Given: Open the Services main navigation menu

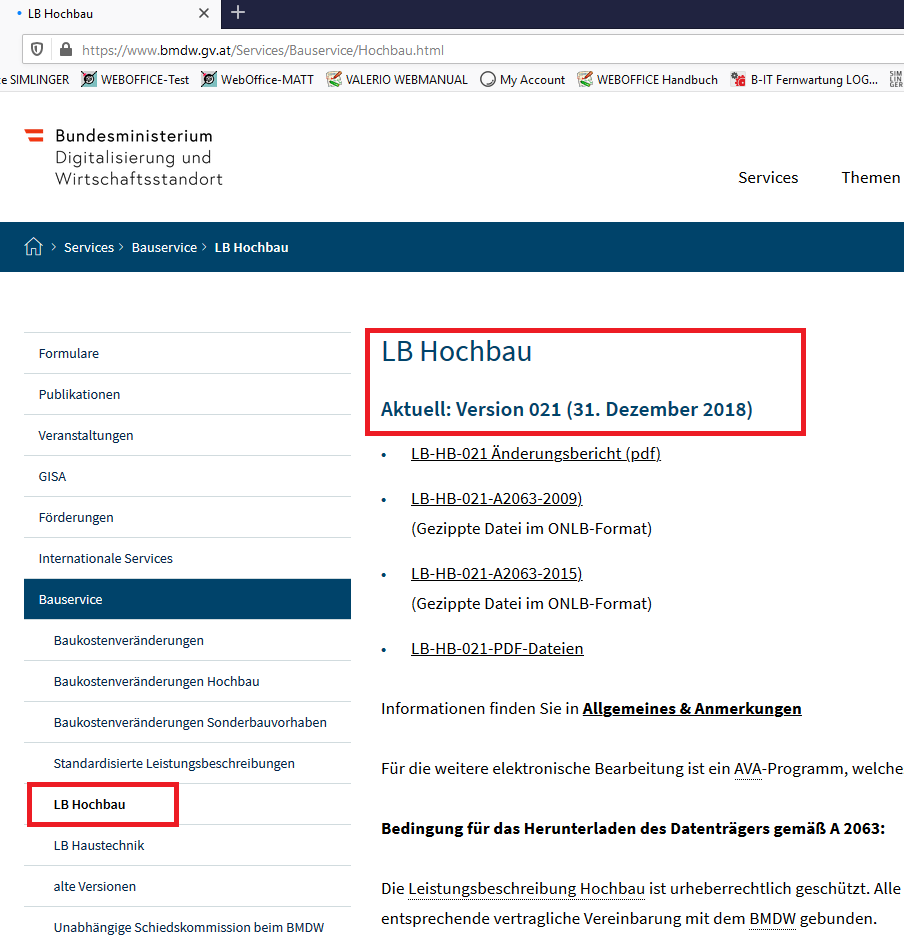Looking at the screenshot, I should (768, 177).
